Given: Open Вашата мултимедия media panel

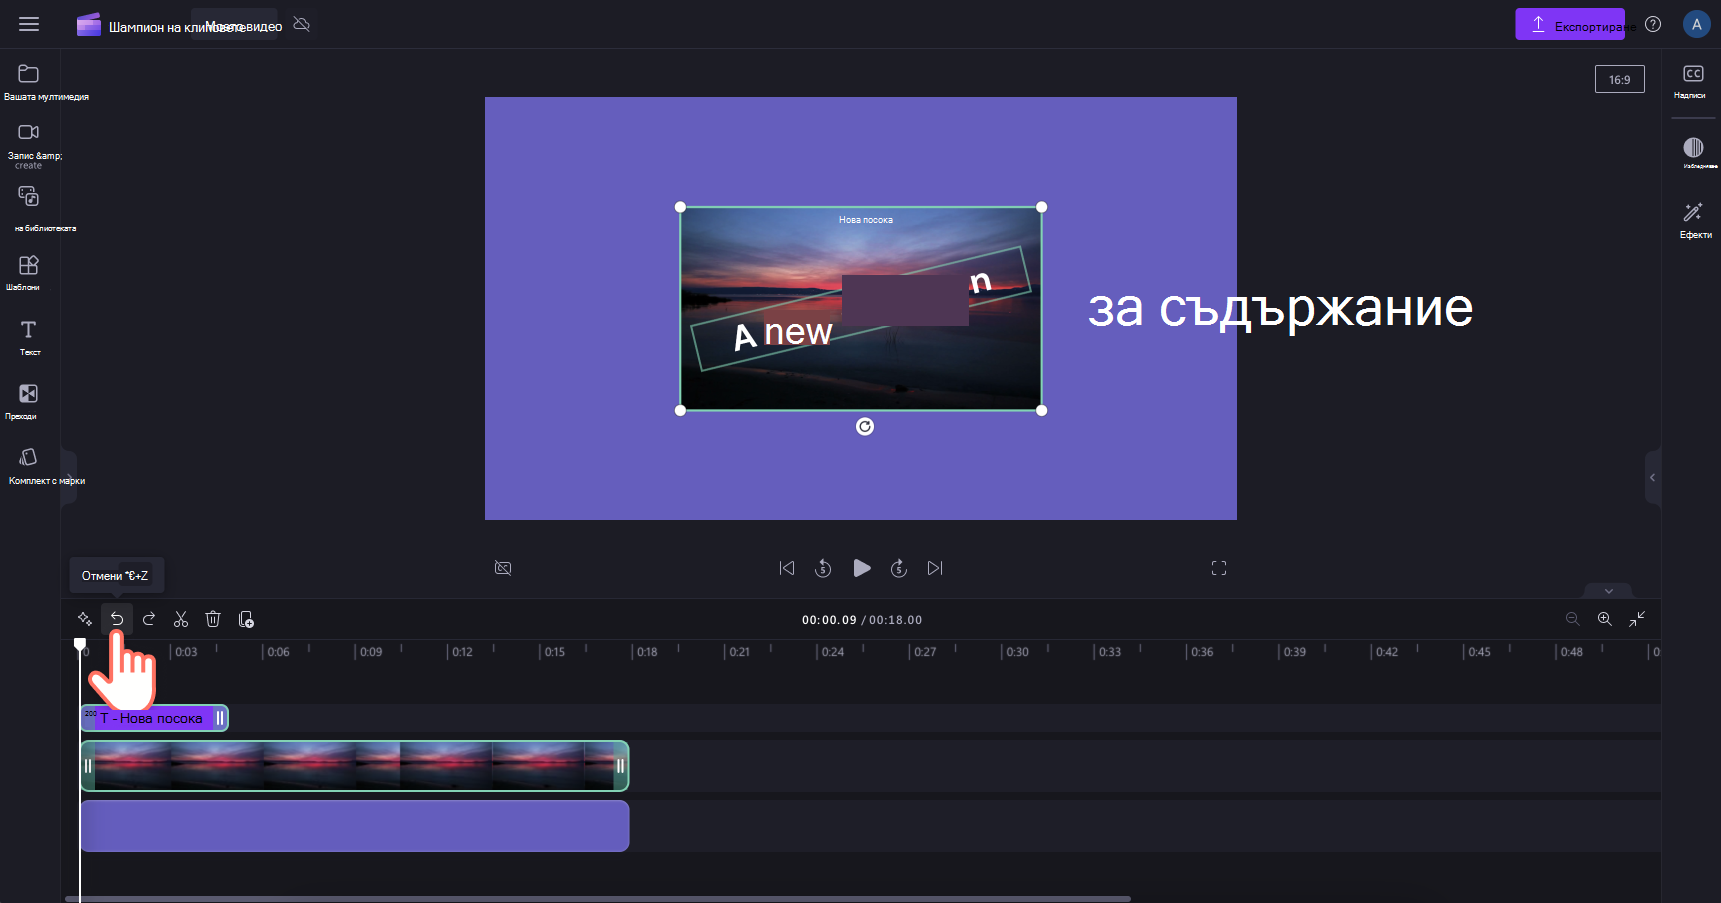Looking at the screenshot, I should [x=29, y=81].
